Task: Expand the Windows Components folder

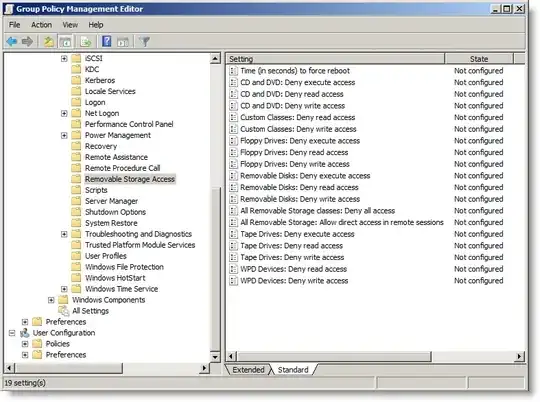Action: point(51,300)
